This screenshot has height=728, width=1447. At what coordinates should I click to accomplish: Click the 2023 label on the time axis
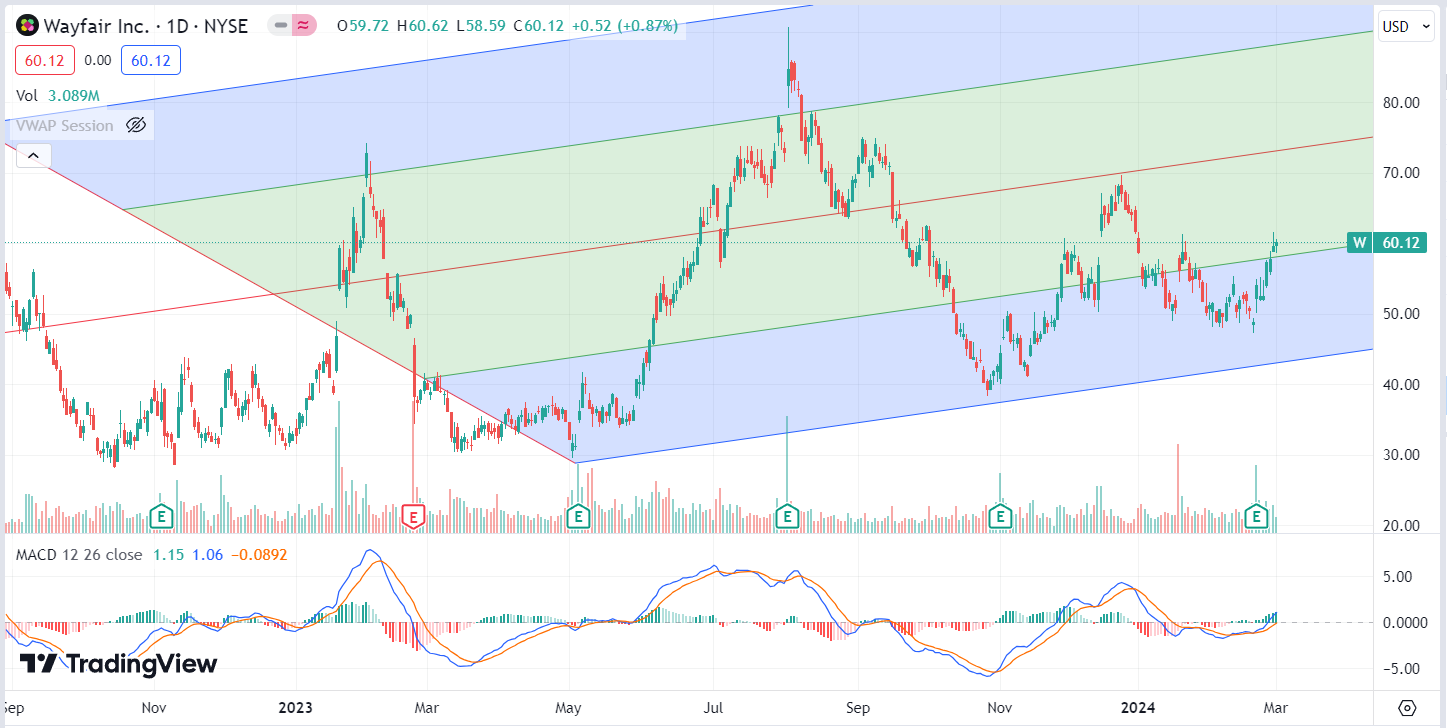pos(295,708)
